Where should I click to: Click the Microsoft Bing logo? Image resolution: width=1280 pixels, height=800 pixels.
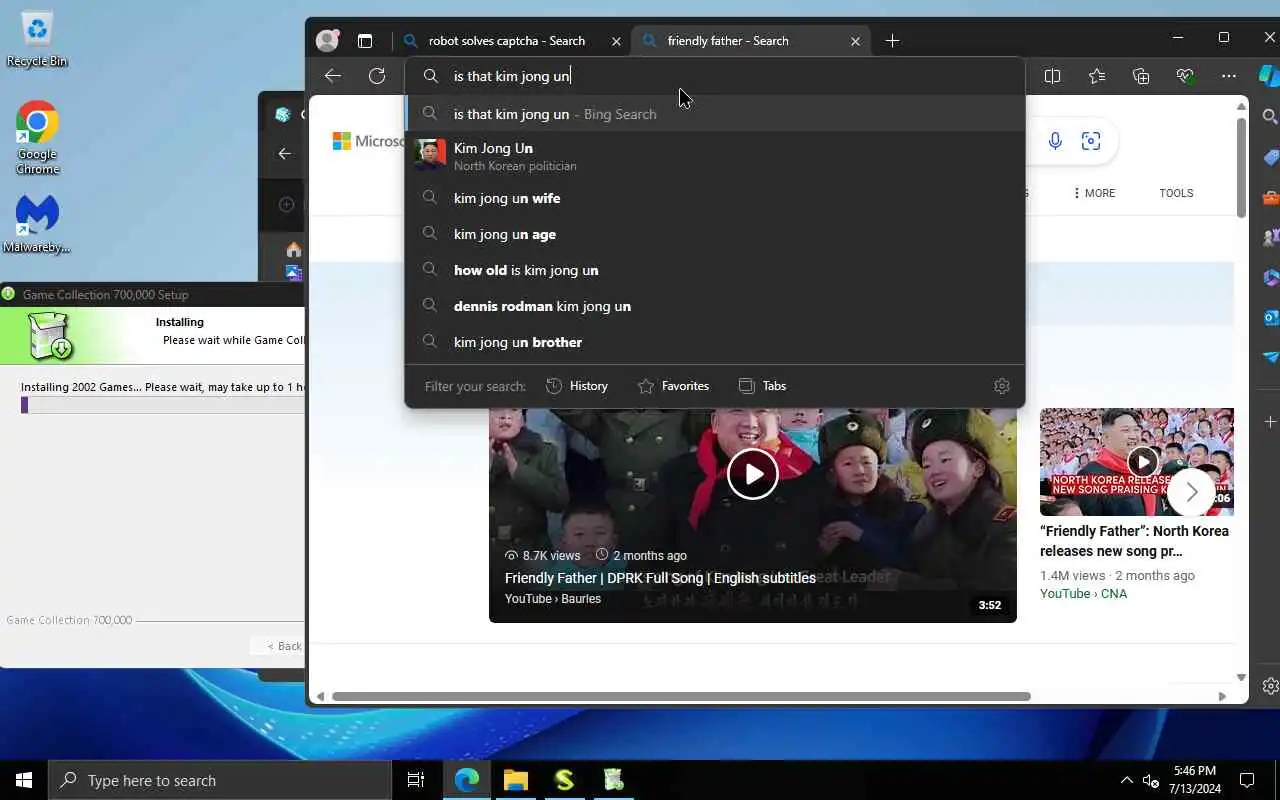point(368,141)
